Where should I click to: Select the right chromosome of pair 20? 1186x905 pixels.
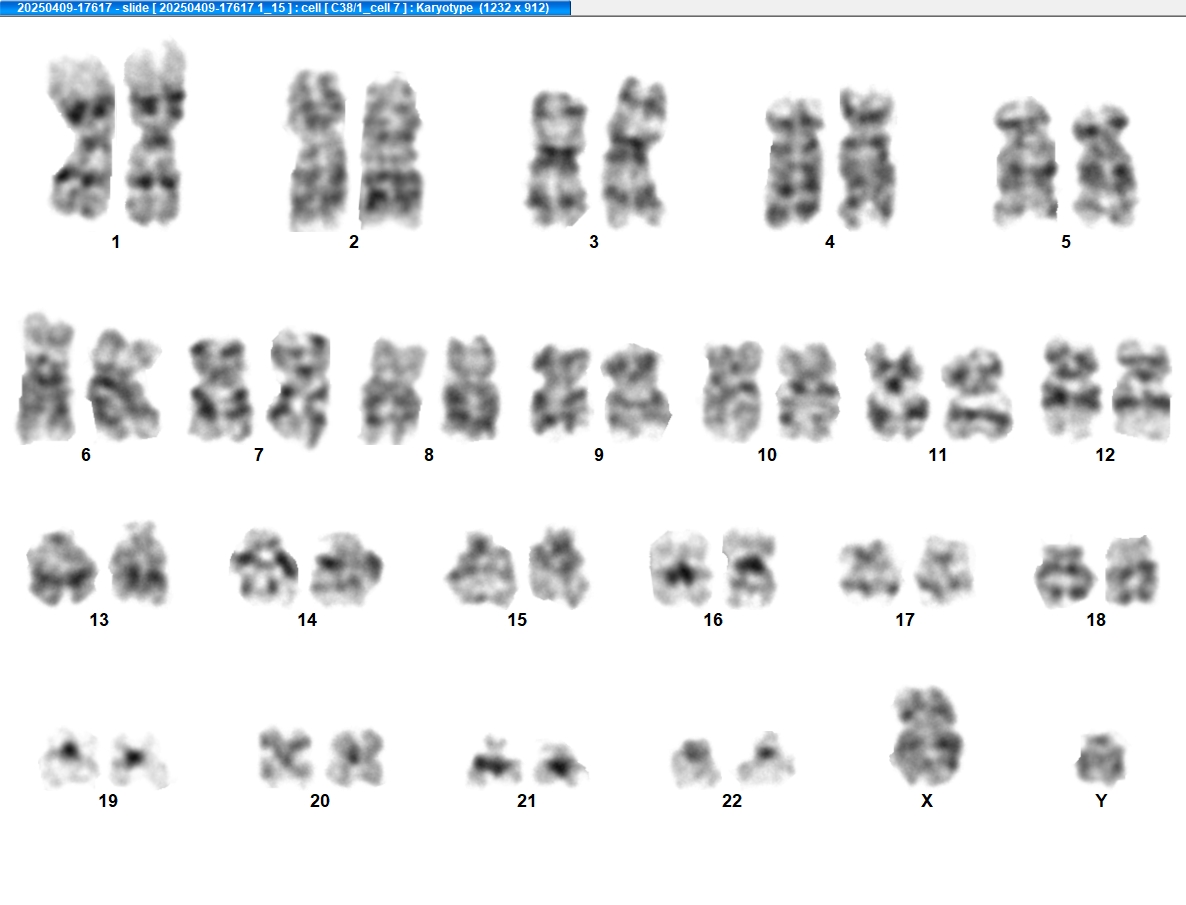click(356, 757)
